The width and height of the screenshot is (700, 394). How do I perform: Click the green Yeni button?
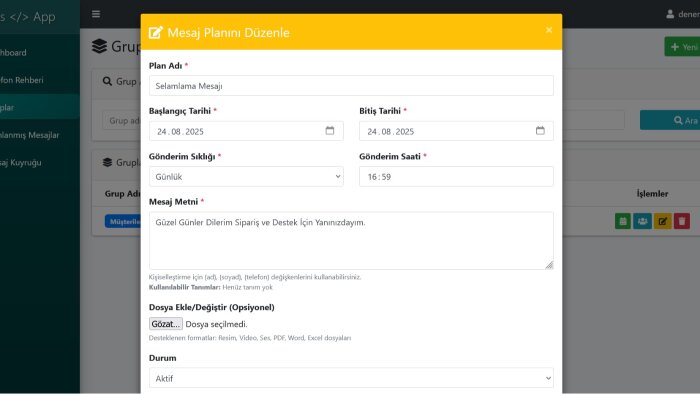pos(682,47)
